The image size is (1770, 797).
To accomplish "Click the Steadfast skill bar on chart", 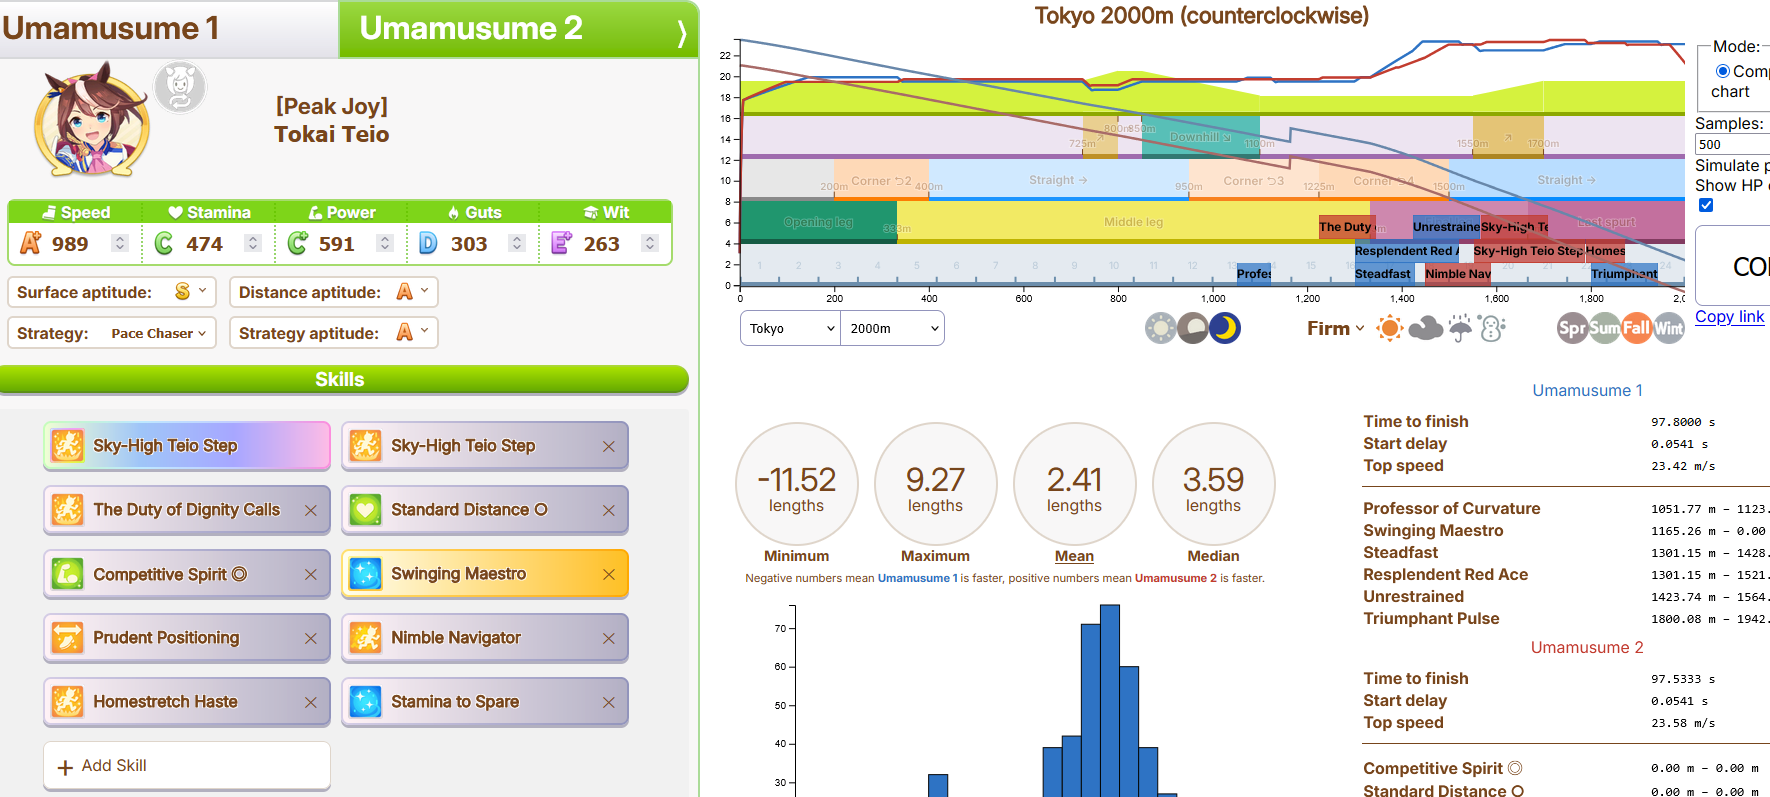I will (1384, 273).
